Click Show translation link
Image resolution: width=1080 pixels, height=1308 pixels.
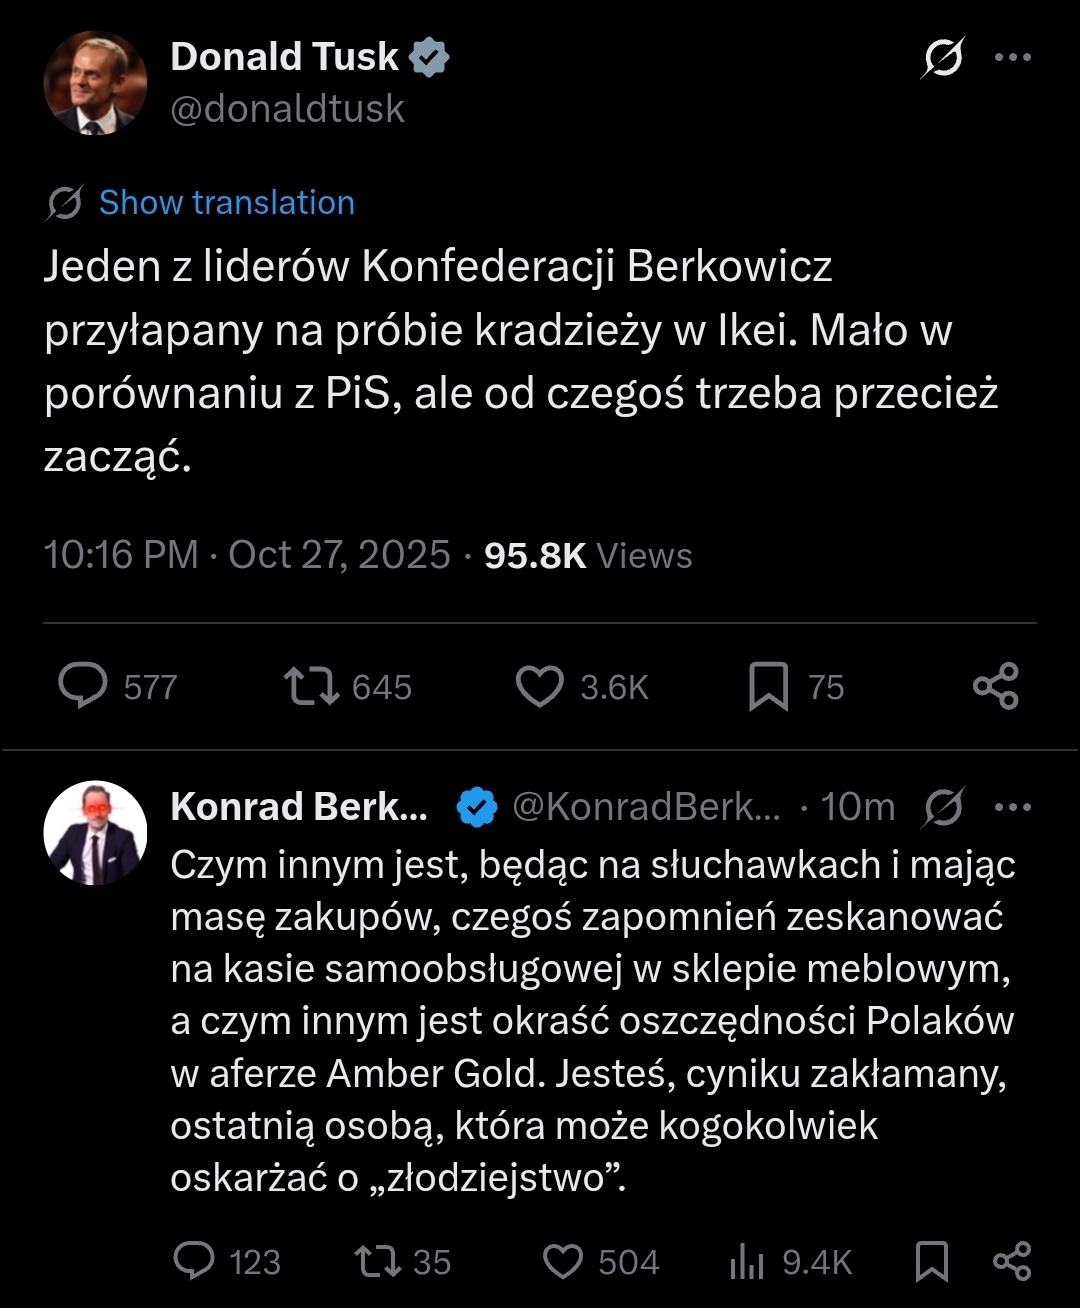[226, 203]
